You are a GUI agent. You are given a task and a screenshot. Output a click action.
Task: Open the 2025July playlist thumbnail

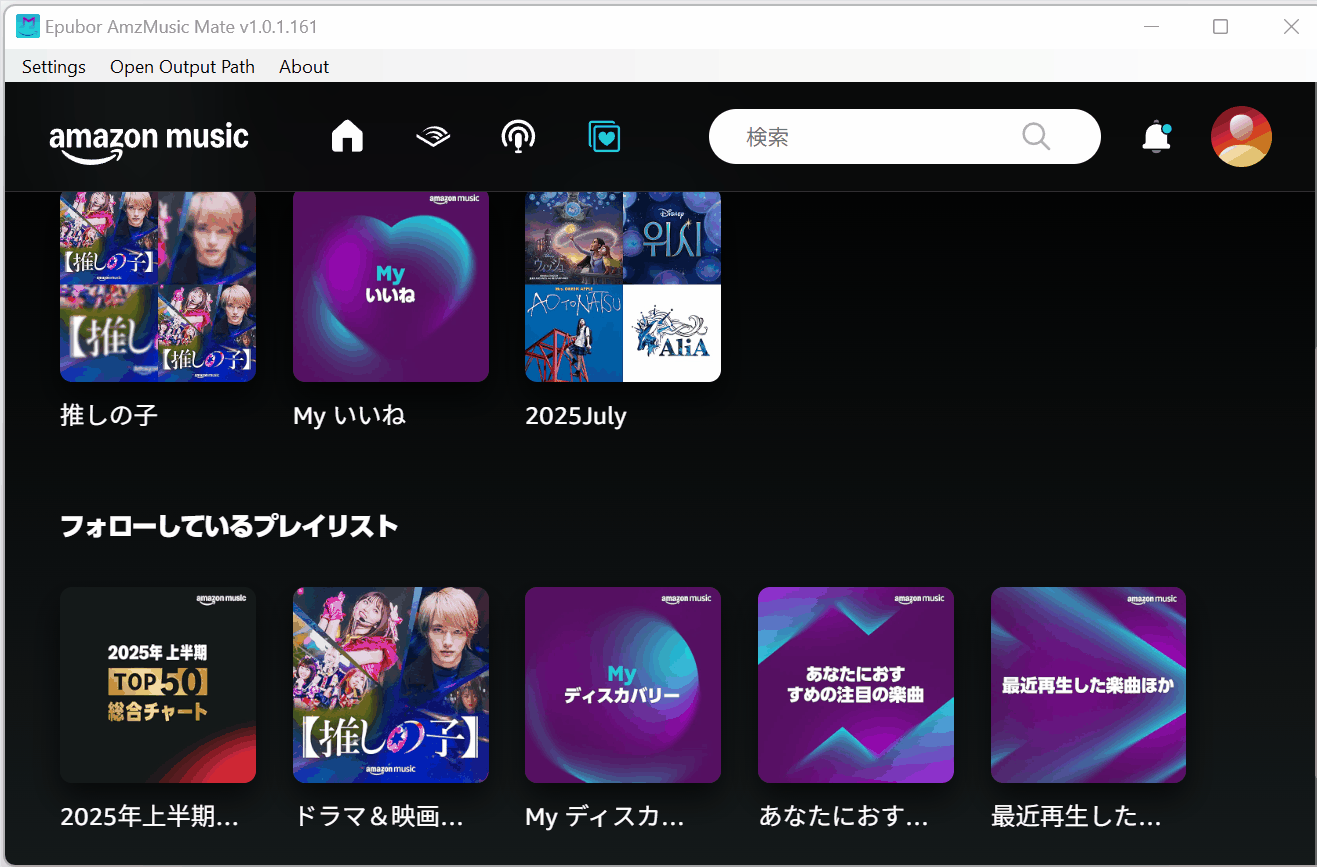pyautogui.click(x=623, y=286)
